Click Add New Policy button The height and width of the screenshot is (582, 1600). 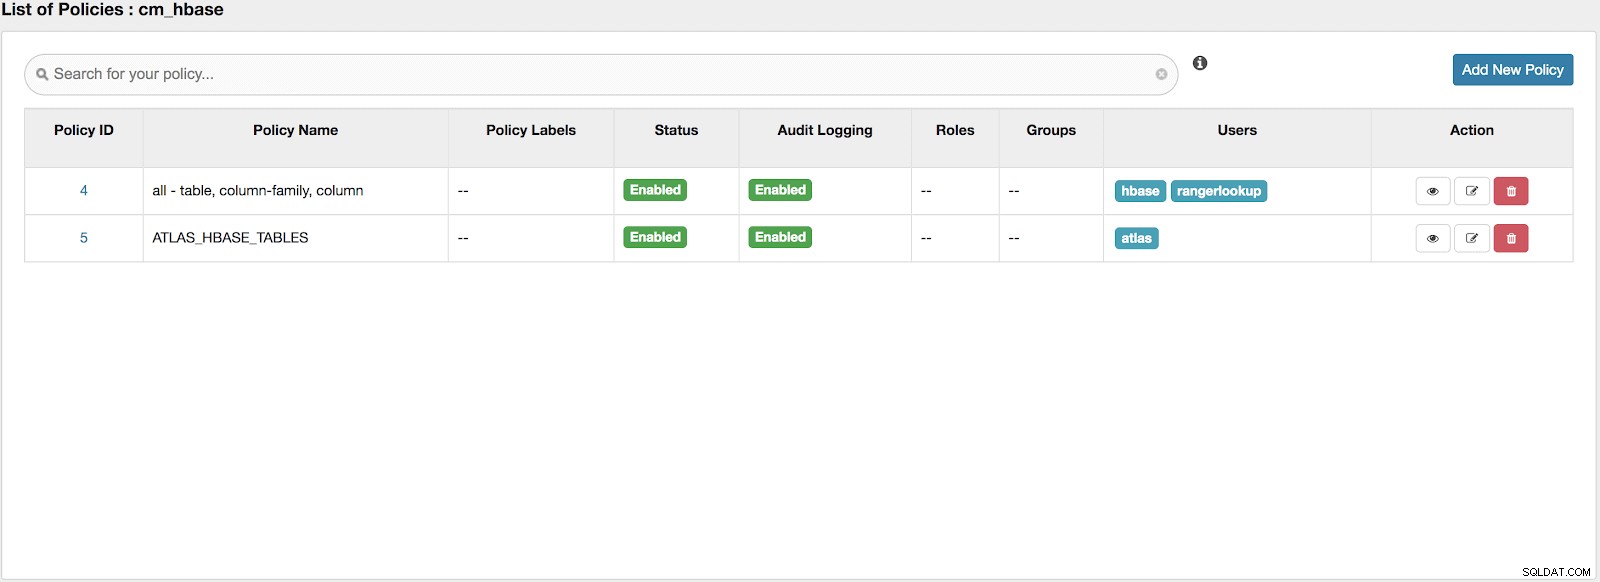(x=1512, y=70)
